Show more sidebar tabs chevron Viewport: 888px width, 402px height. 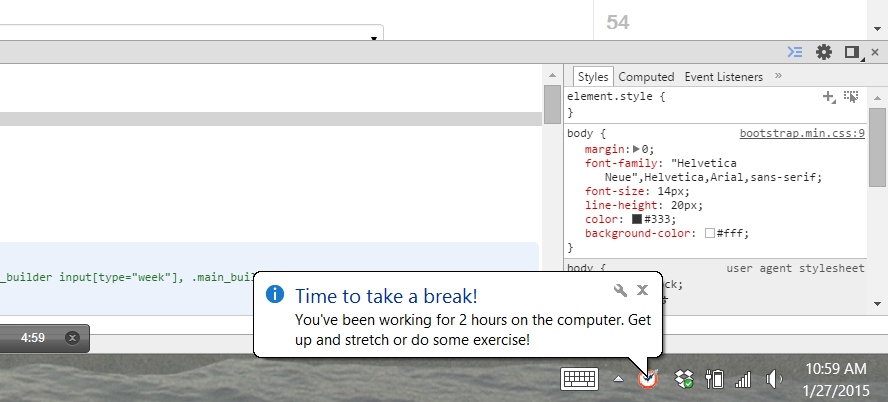click(778, 76)
